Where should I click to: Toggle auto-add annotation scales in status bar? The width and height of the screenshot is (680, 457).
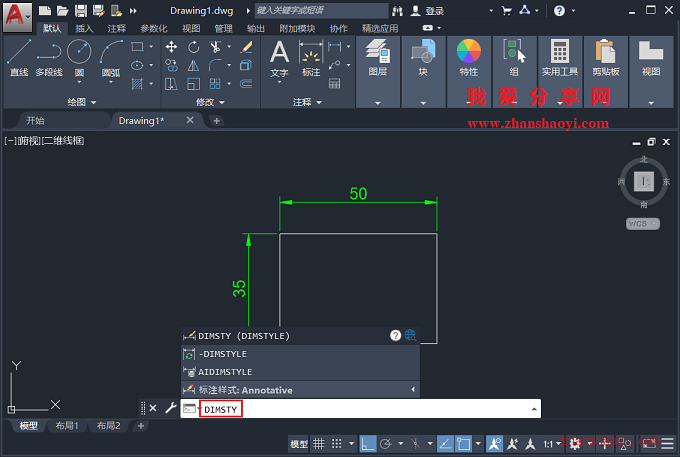click(x=512, y=444)
